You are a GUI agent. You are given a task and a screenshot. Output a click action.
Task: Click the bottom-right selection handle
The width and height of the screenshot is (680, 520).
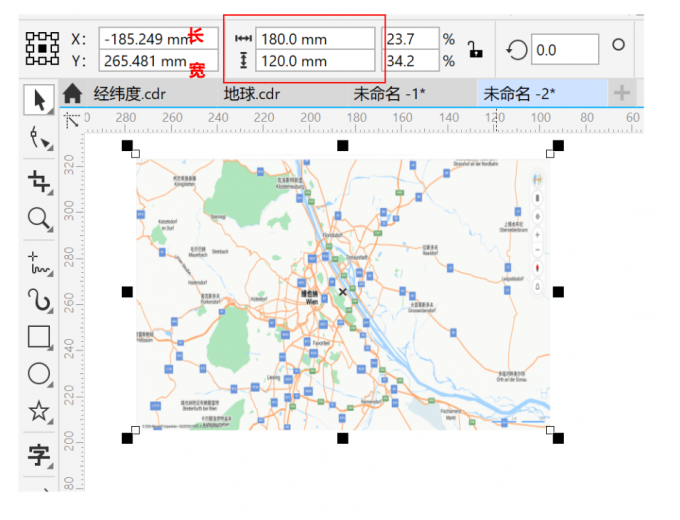coord(558,438)
